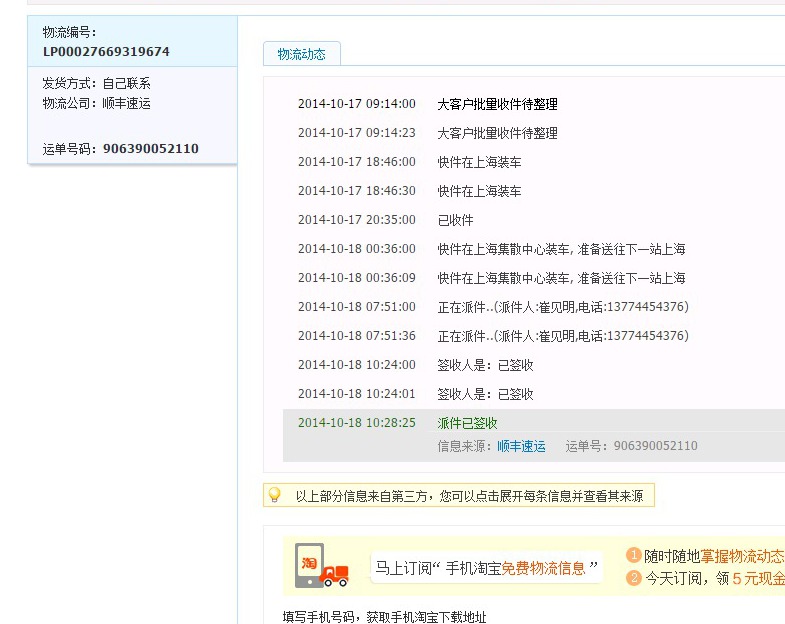Click 发货方式: 自己联系 text
785x624 pixels.
pyautogui.click(x=97, y=83)
